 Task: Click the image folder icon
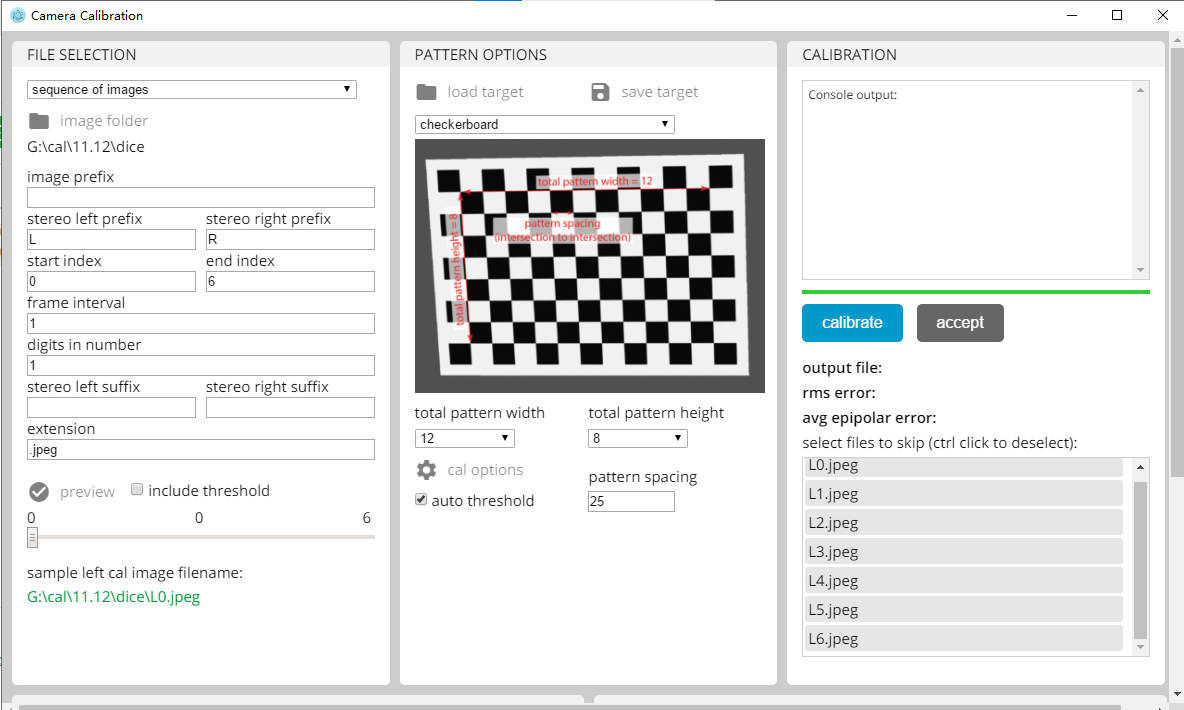(x=39, y=121)
